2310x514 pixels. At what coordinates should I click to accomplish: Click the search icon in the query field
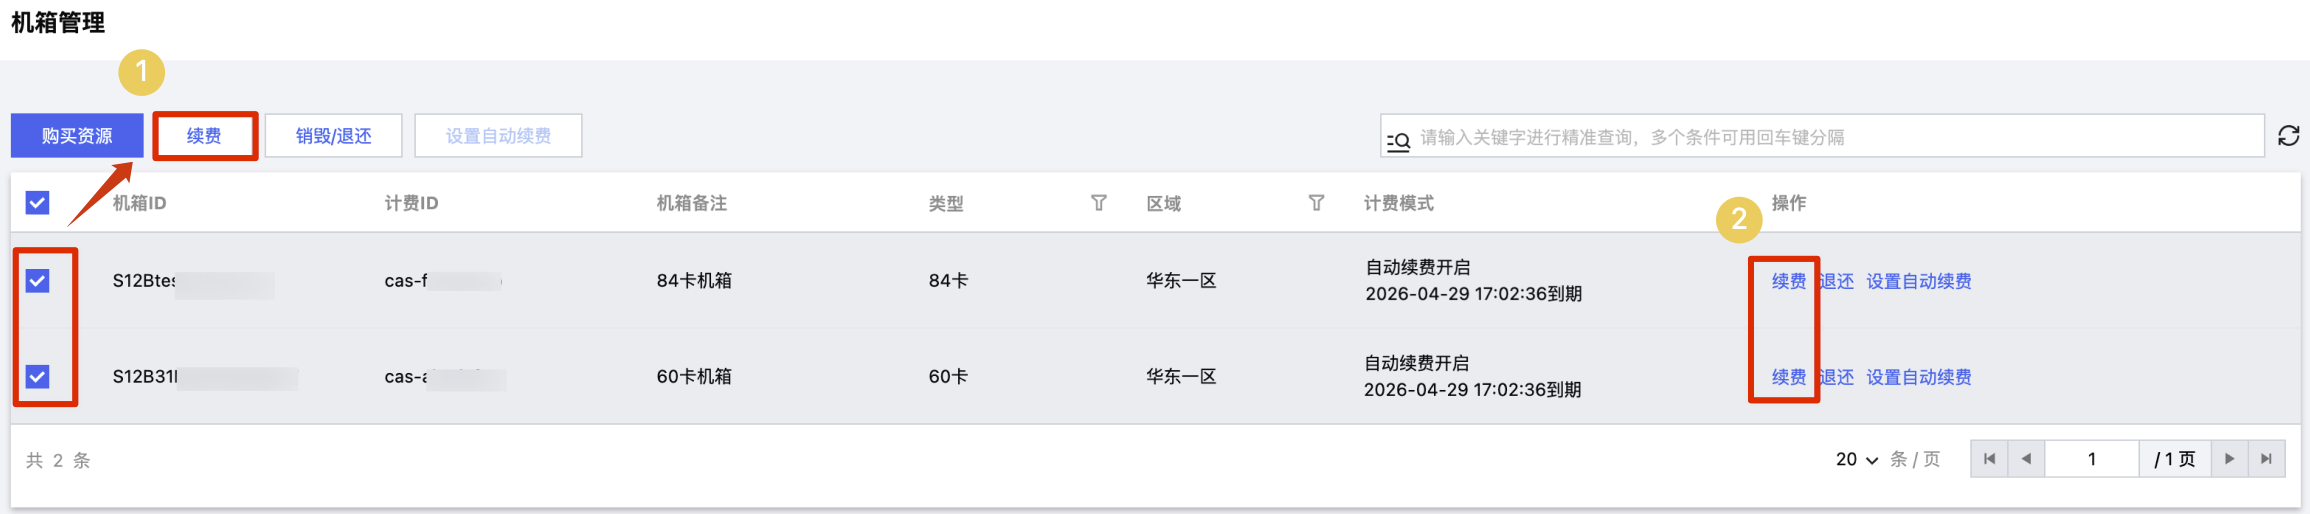click(x=1398, y=141)
